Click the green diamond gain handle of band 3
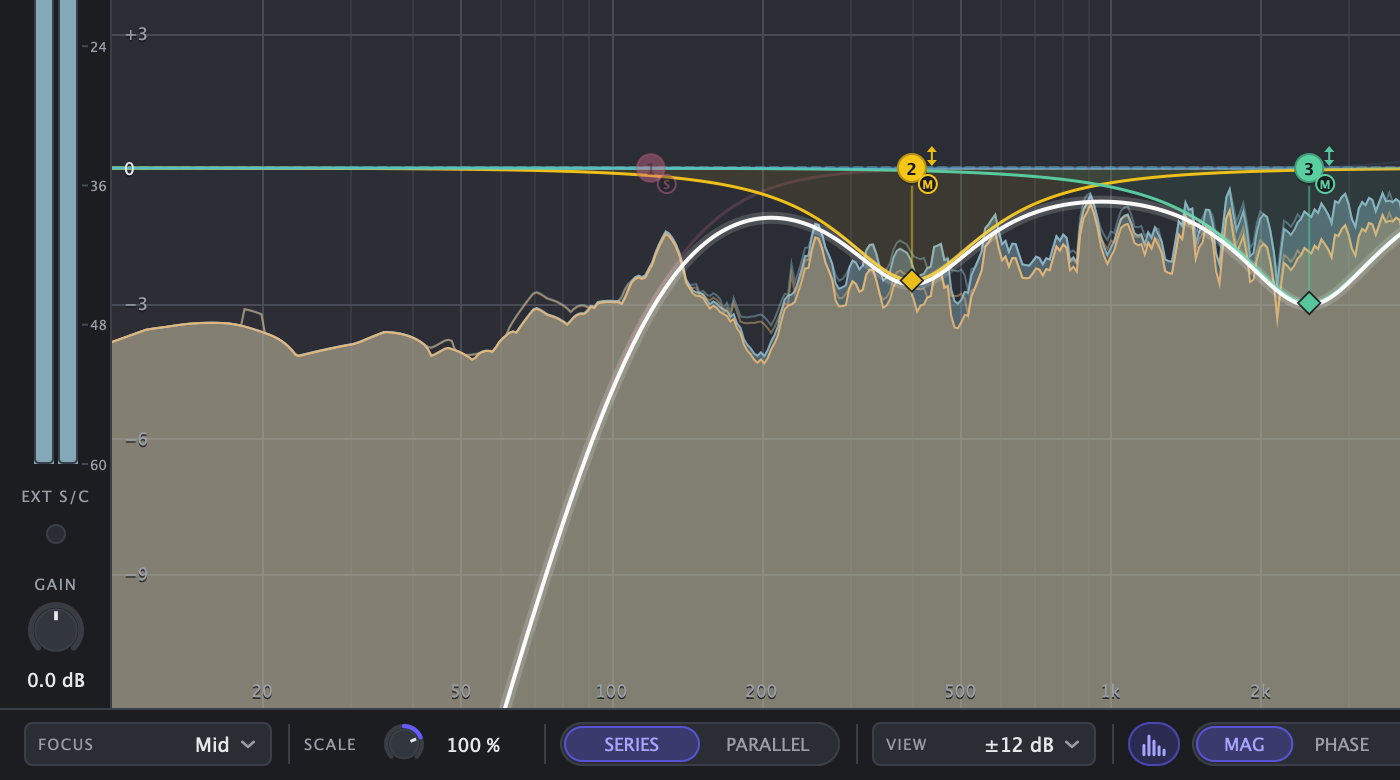1400x780 pixels. [x=1309, y=302]
